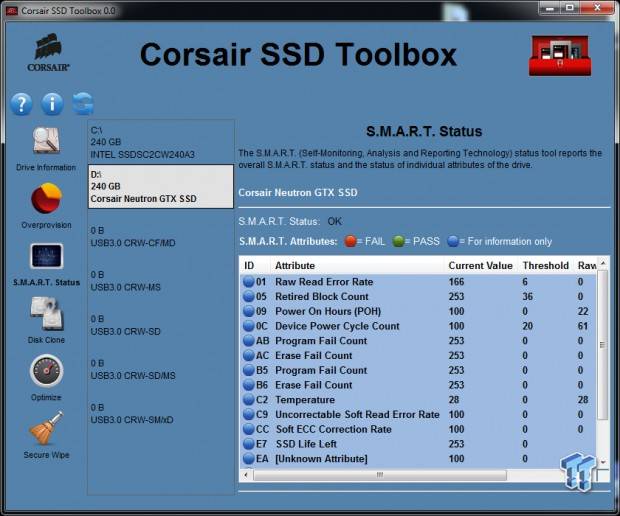Click the threshold value 36 cell

(x=527, y=297)
